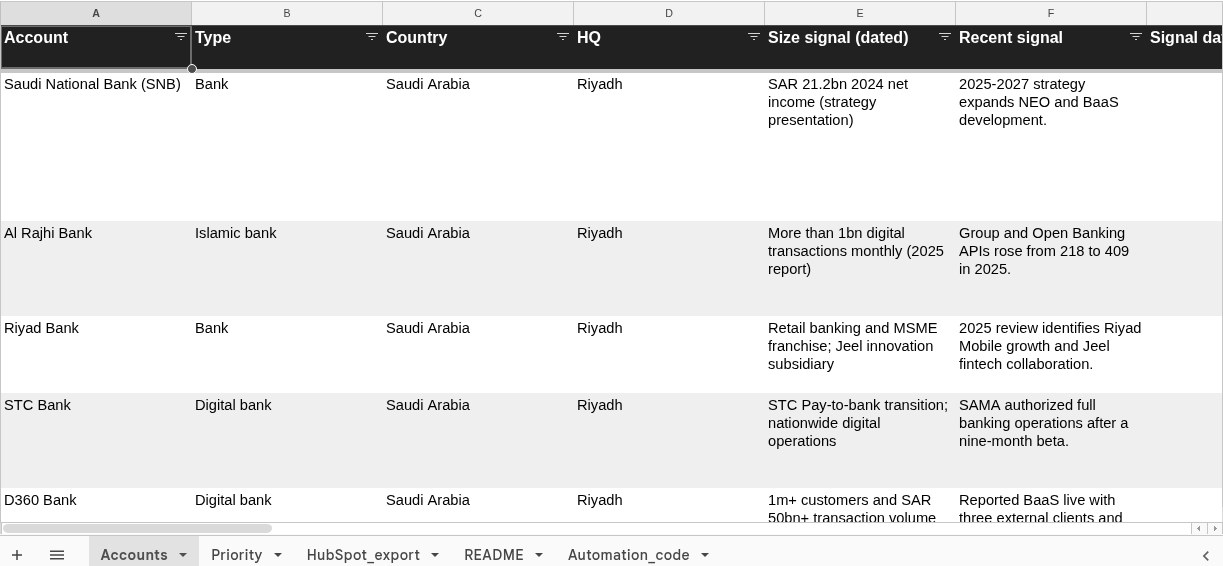This screenshot has width=1223, height=566.
Task: Select cell STC Bank
Action: pos(96,441)
